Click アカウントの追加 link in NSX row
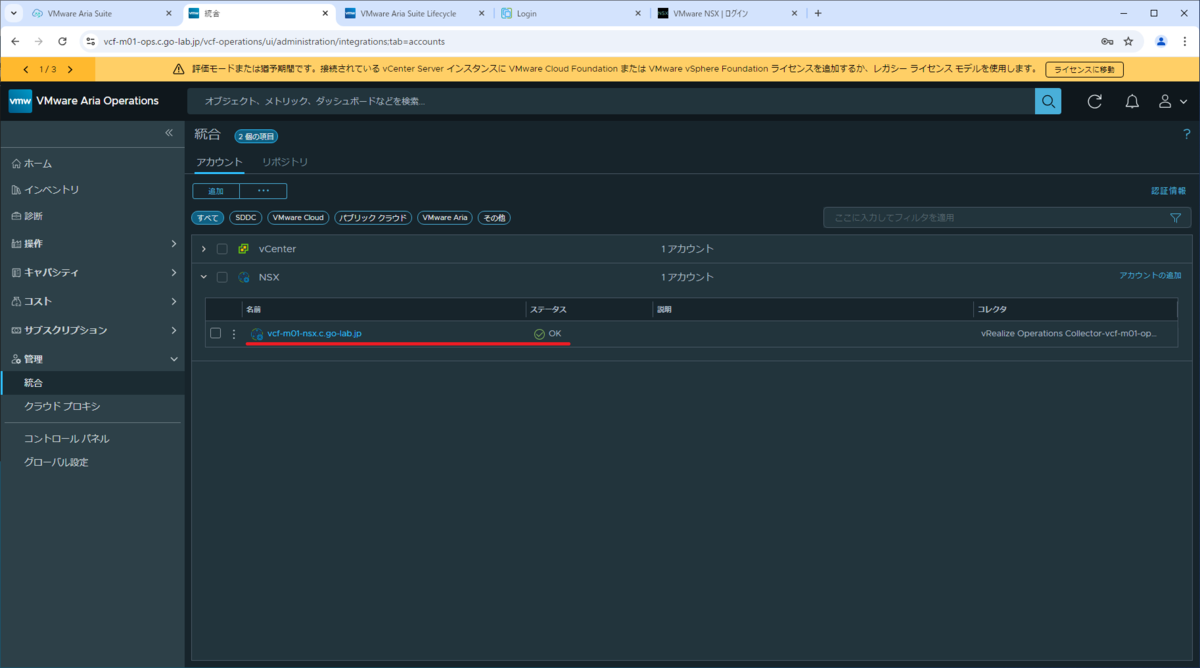1200x668 pixels. [1150, 275]
